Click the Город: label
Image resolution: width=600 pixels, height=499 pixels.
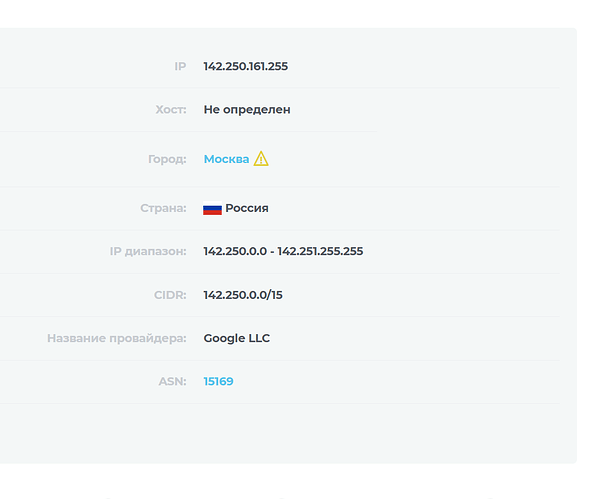point(167,159)
